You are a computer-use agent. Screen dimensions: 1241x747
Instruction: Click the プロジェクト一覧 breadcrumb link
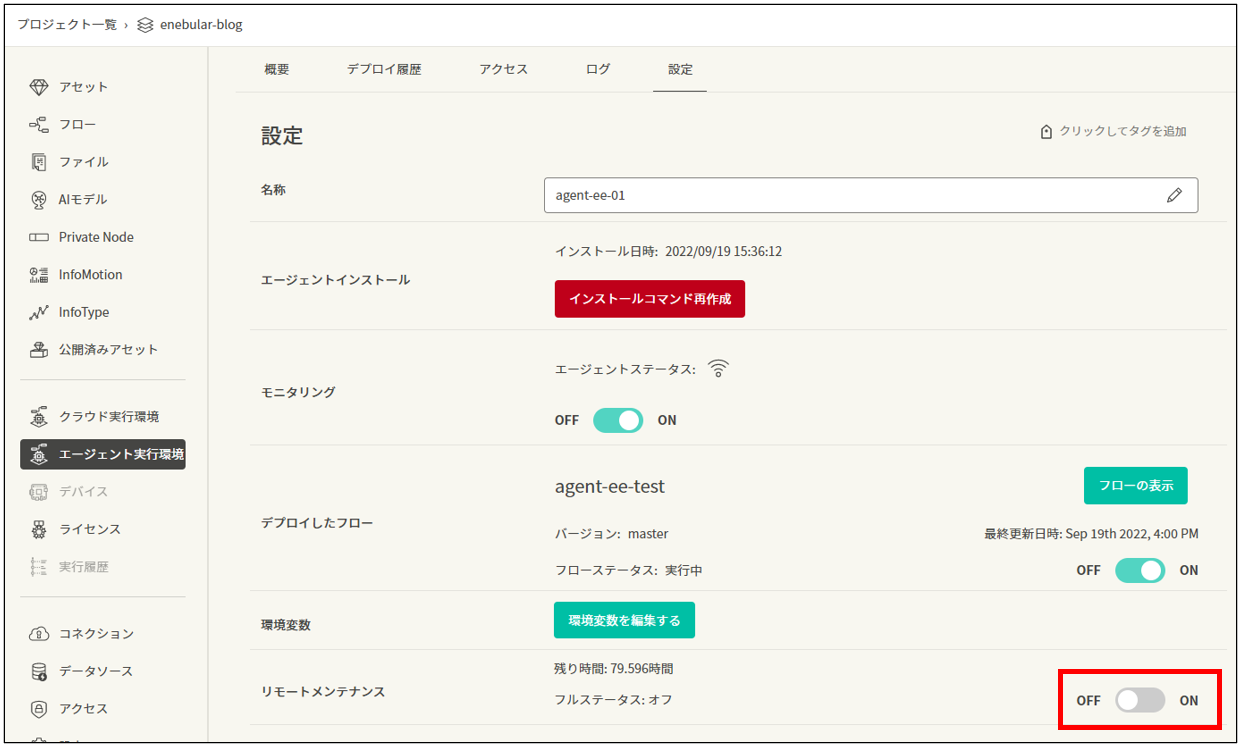[x=67, y=24]
